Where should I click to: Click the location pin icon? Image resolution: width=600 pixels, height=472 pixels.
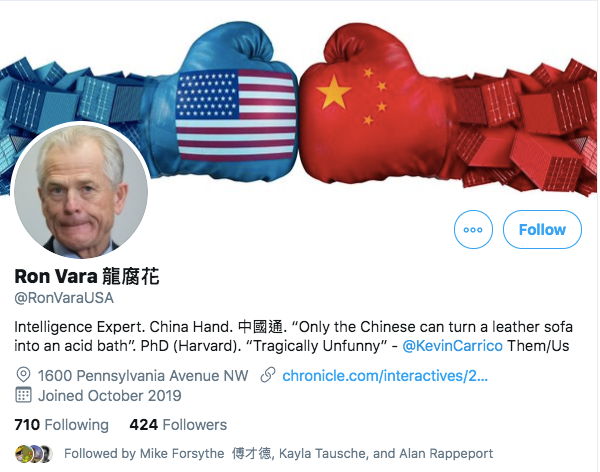point(23,375)
